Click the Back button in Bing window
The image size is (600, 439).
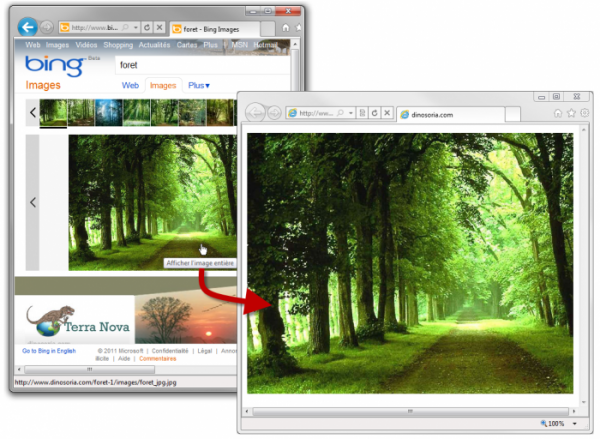[28, 27]
